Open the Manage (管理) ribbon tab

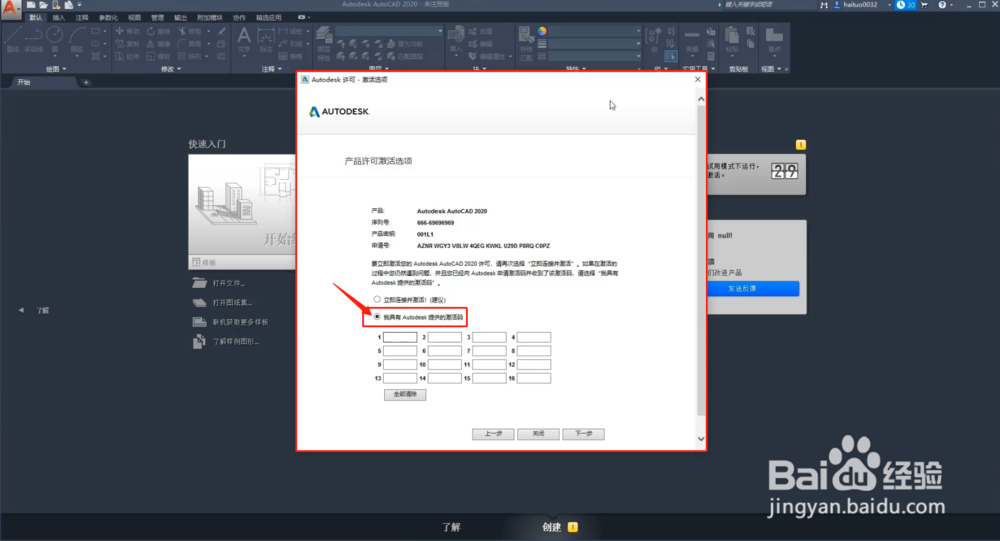pos(158,18)
